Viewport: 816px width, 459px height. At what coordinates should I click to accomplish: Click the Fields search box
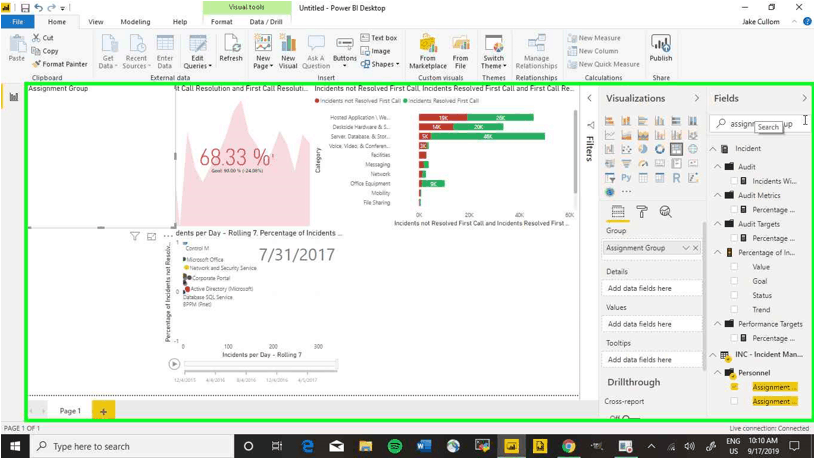[x=760, y=124]
